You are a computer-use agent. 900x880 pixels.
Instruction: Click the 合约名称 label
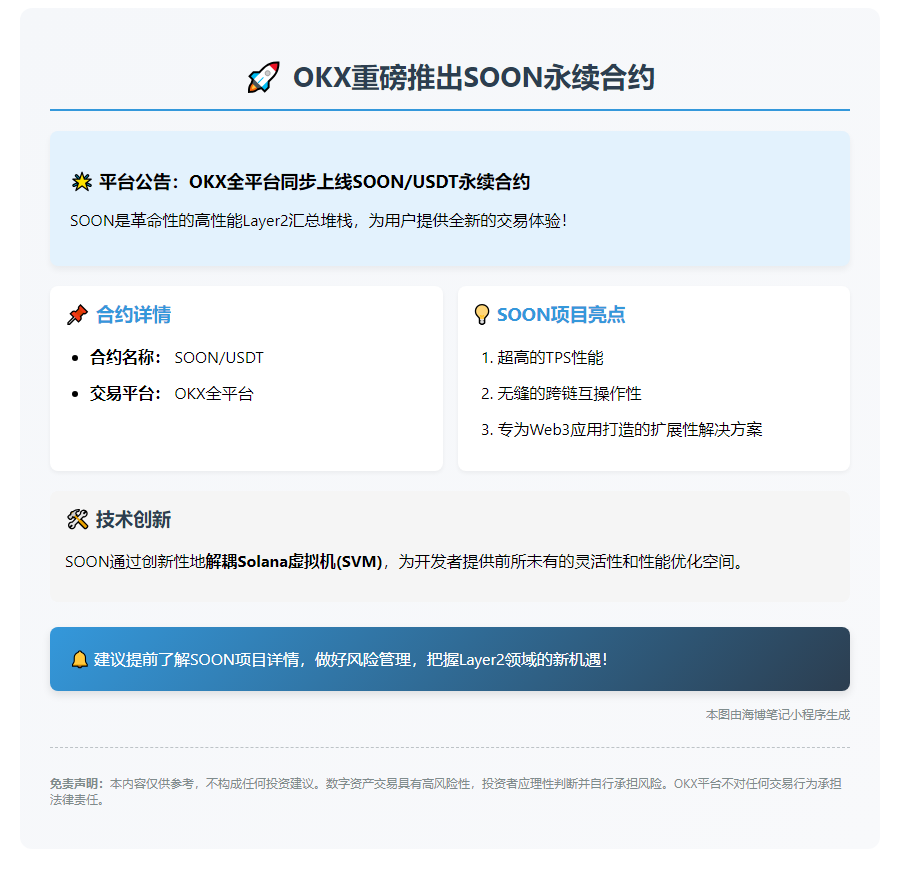pyautogui.click(x=126, y=358)
